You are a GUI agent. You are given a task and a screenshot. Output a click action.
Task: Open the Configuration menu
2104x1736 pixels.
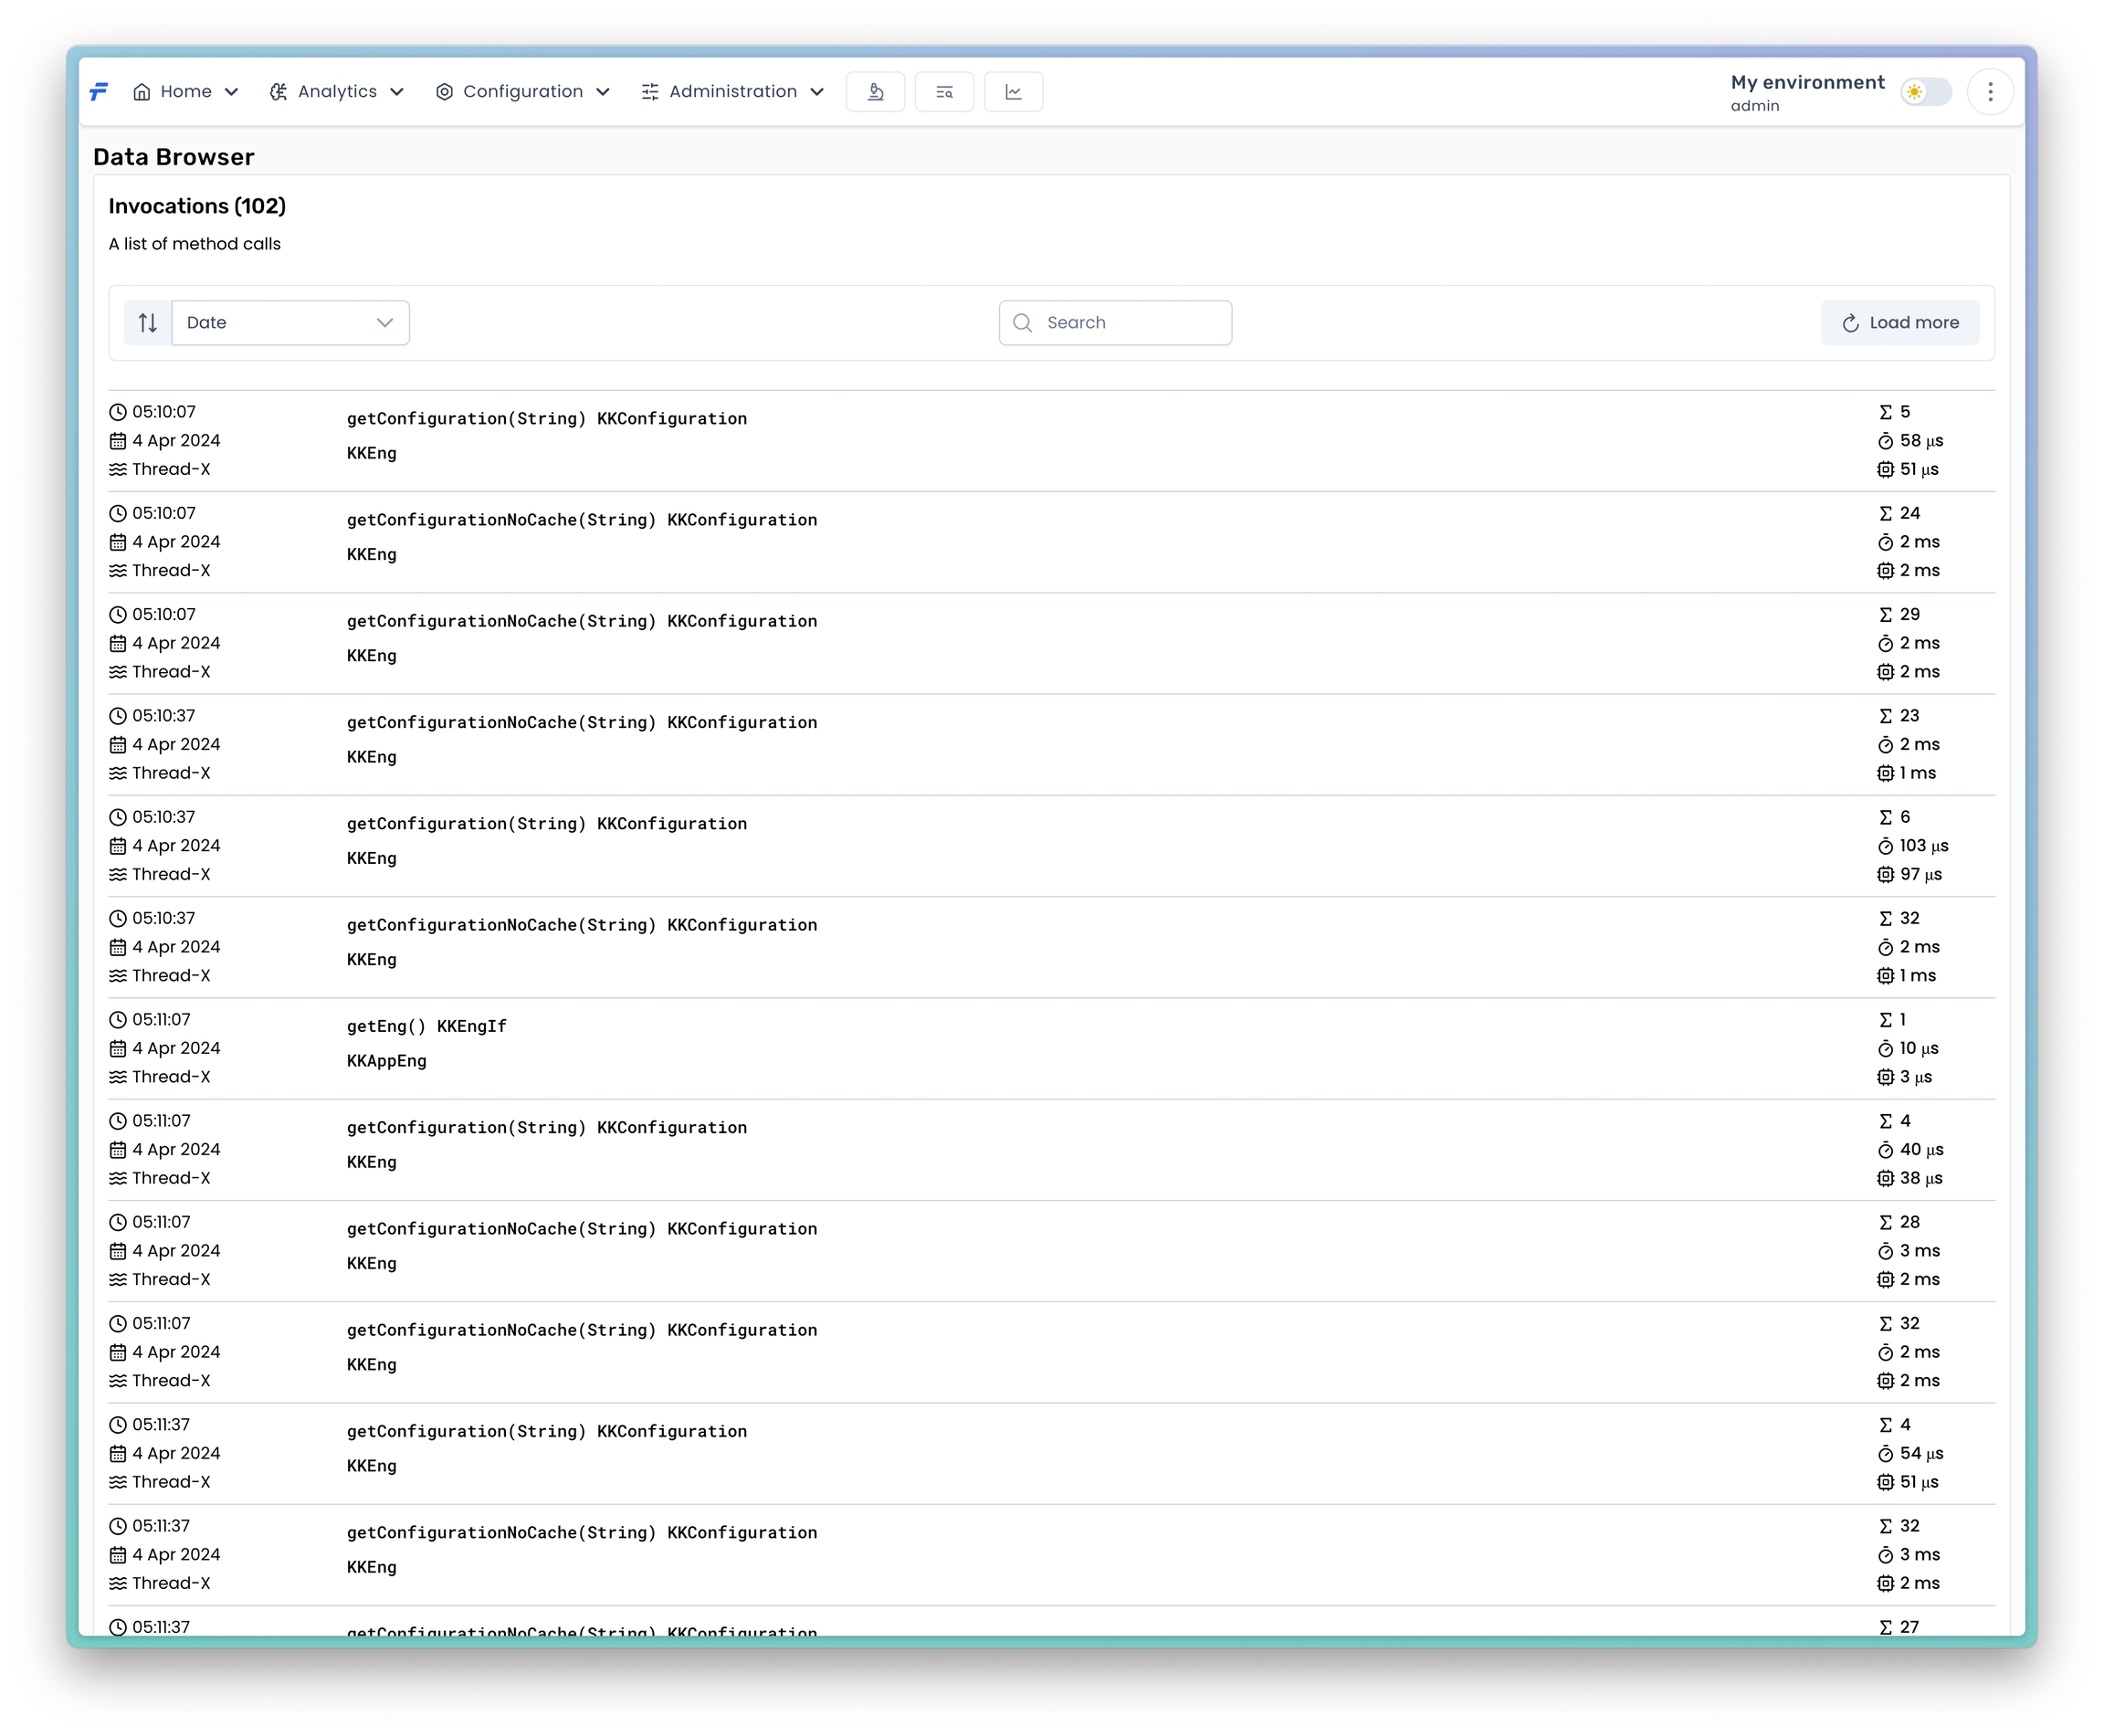pos(522,92)
